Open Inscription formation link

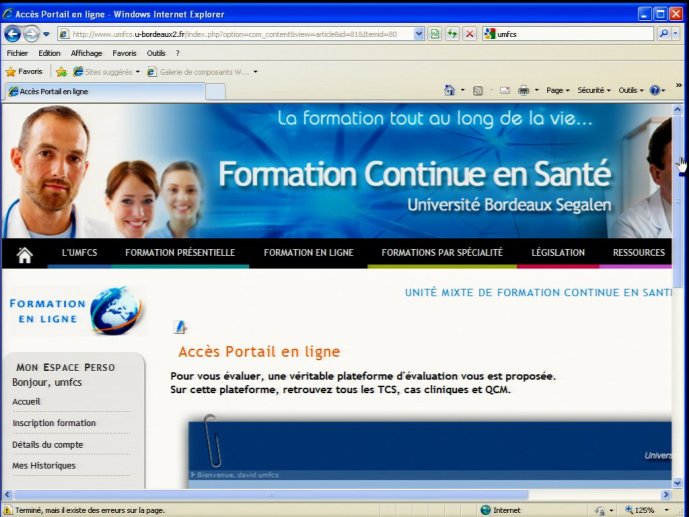click(54, 423)
